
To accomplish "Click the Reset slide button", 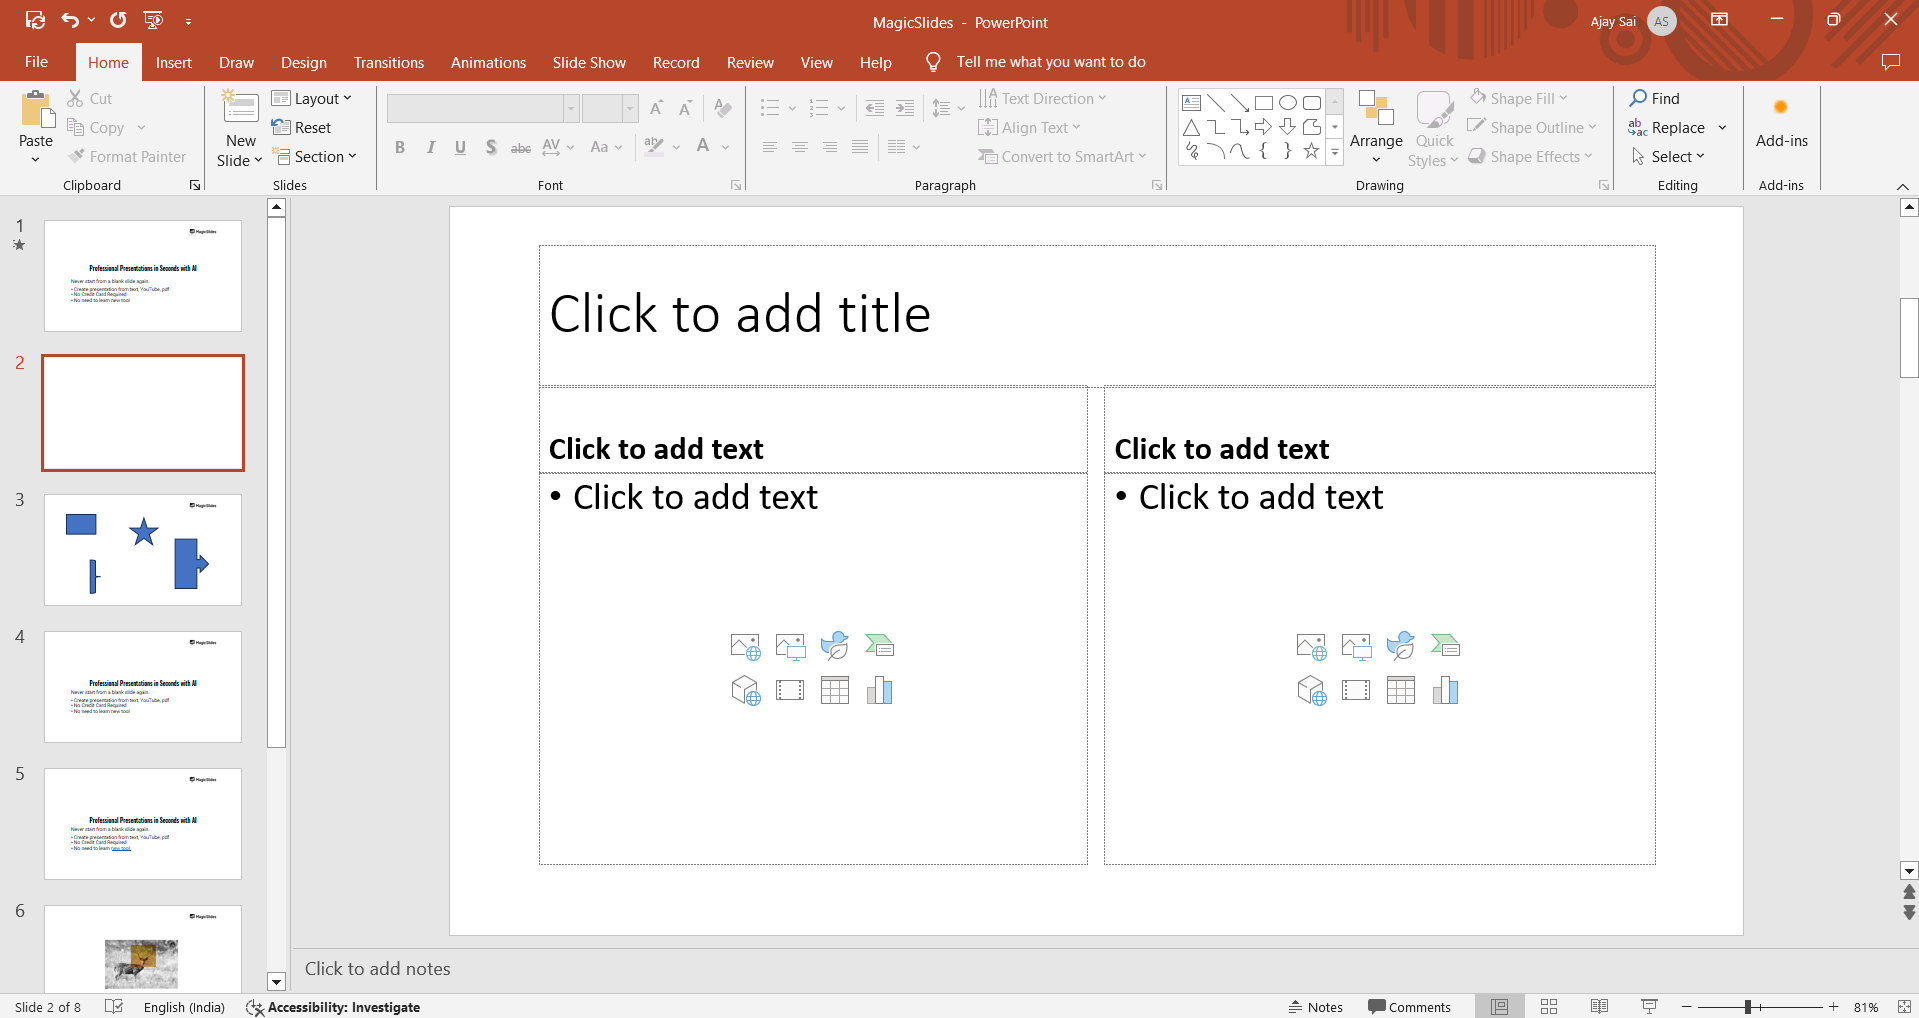I will tap(302, 128).
